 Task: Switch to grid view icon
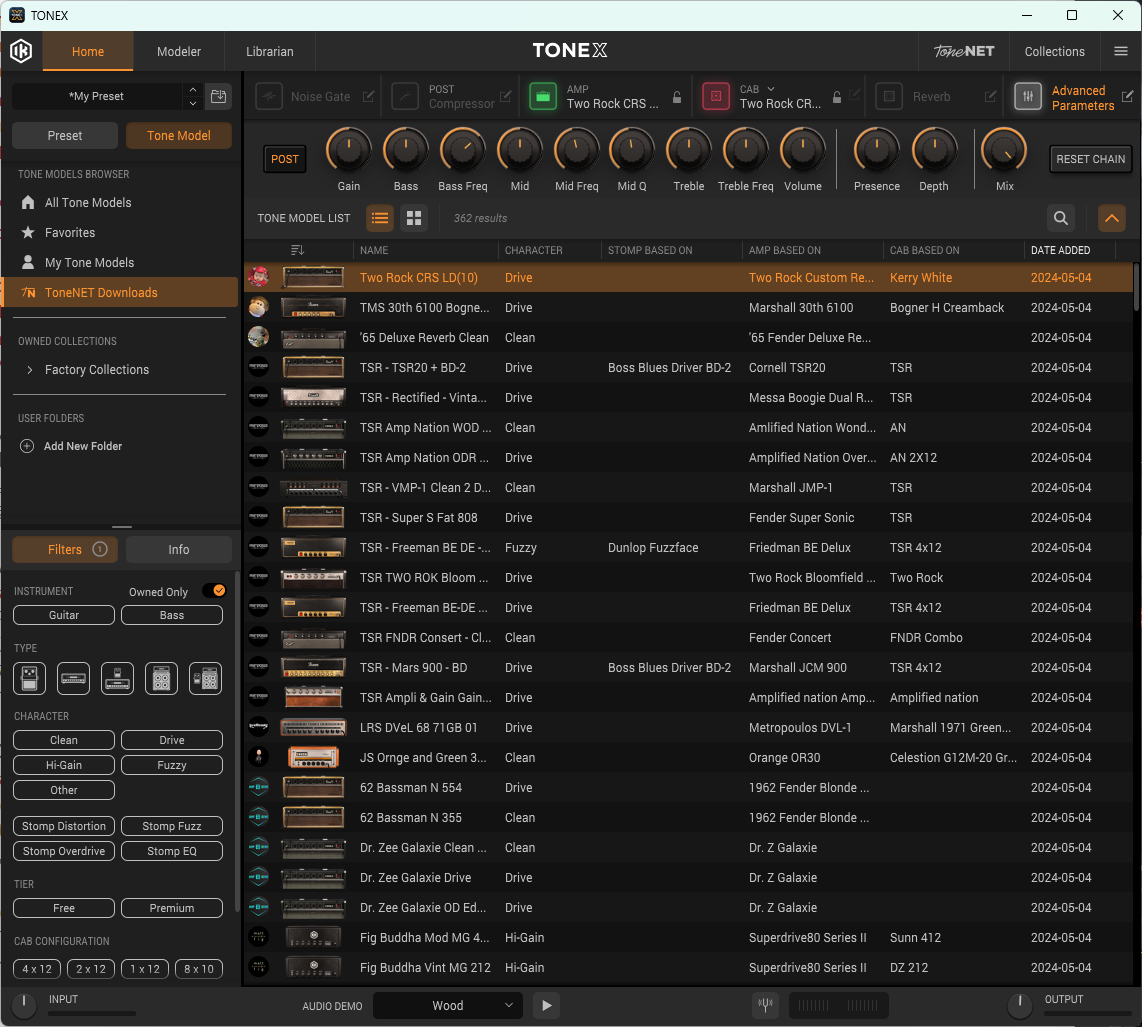point(414,218)
